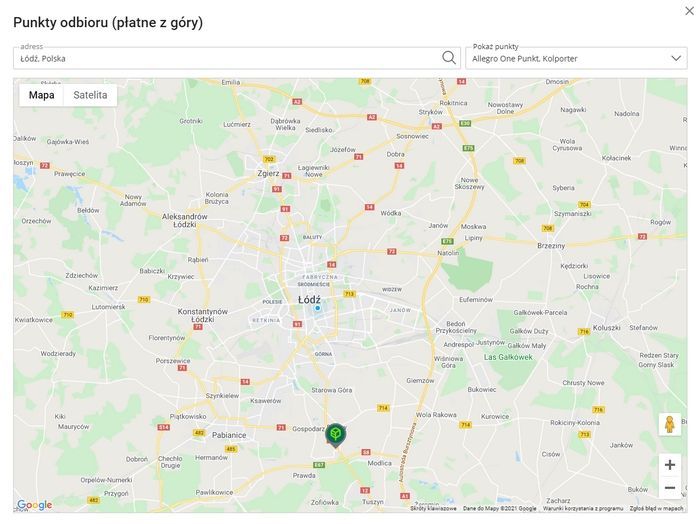700x524 pixels.
Task: Open Warunki korzystania z programu link
Action: (583, 508)
